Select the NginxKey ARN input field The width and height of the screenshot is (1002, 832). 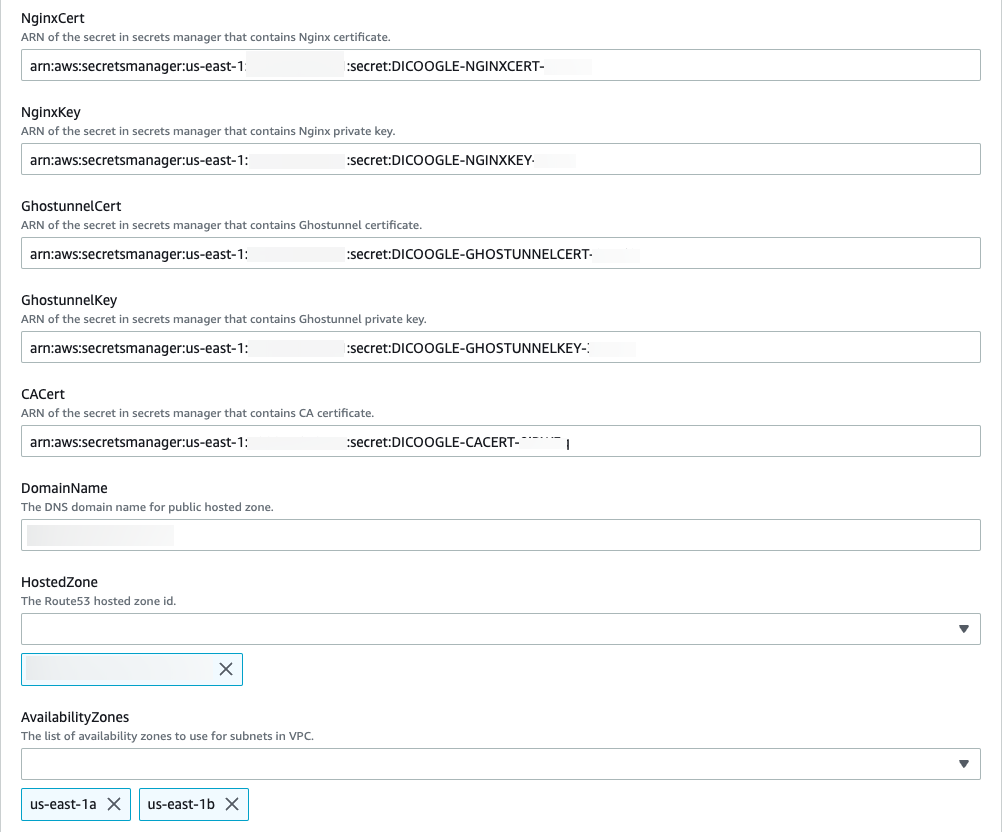pyautogui.click(x=500, y=159)
